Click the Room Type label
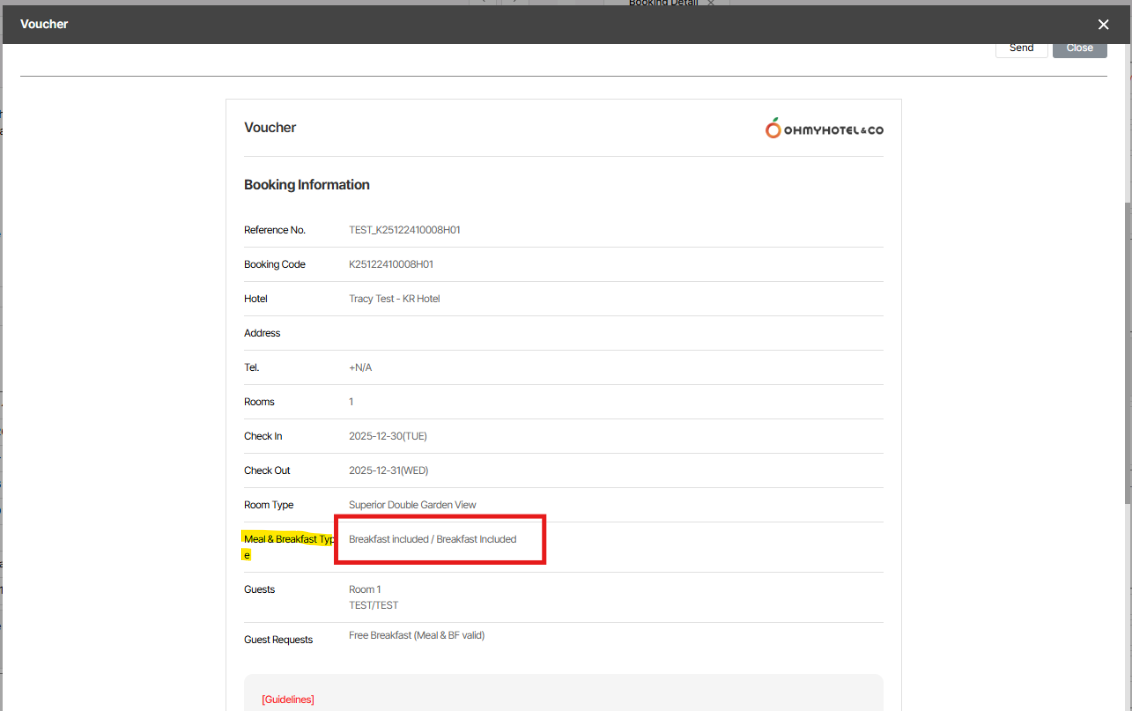The height and width of the screenshot is (716, 1141). tap(269, 504)
